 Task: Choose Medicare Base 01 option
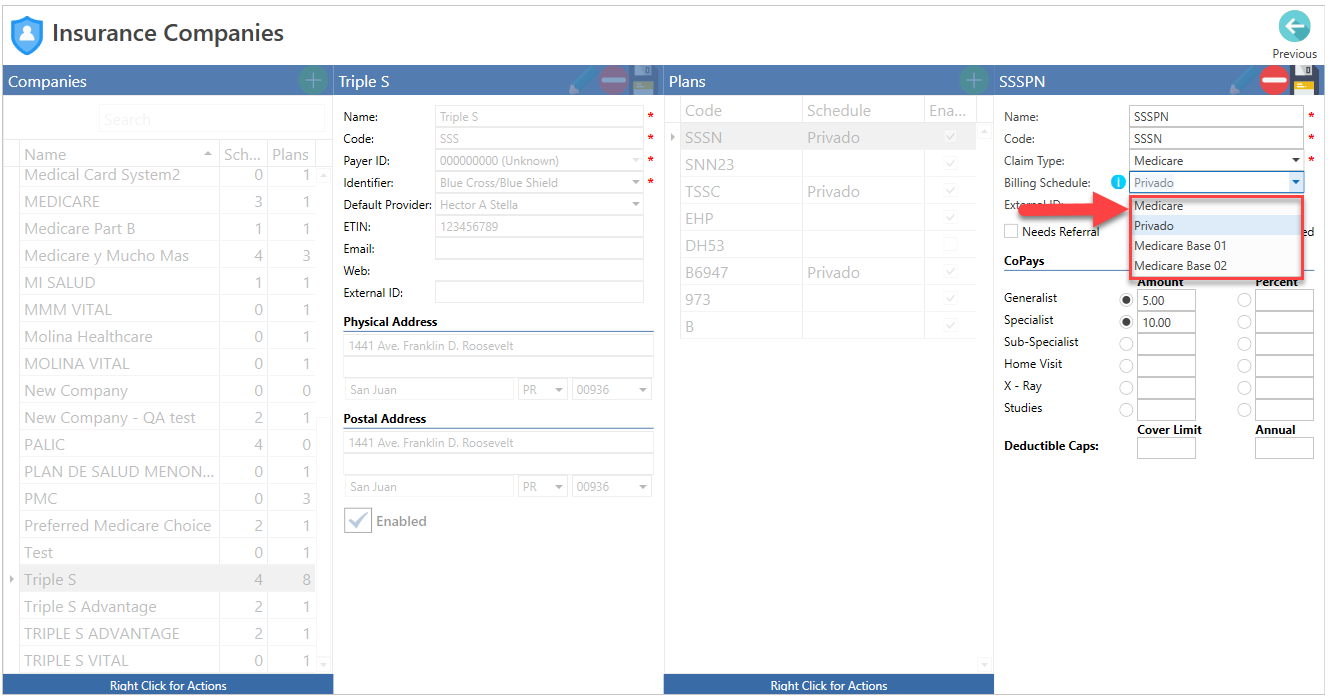click(1217, 246)
